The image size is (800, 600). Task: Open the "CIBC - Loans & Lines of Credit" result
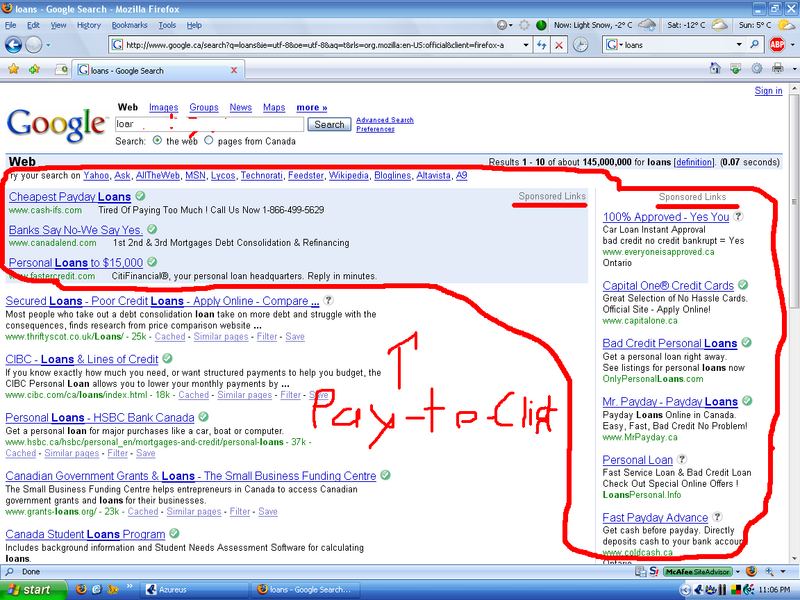(82, 359)
